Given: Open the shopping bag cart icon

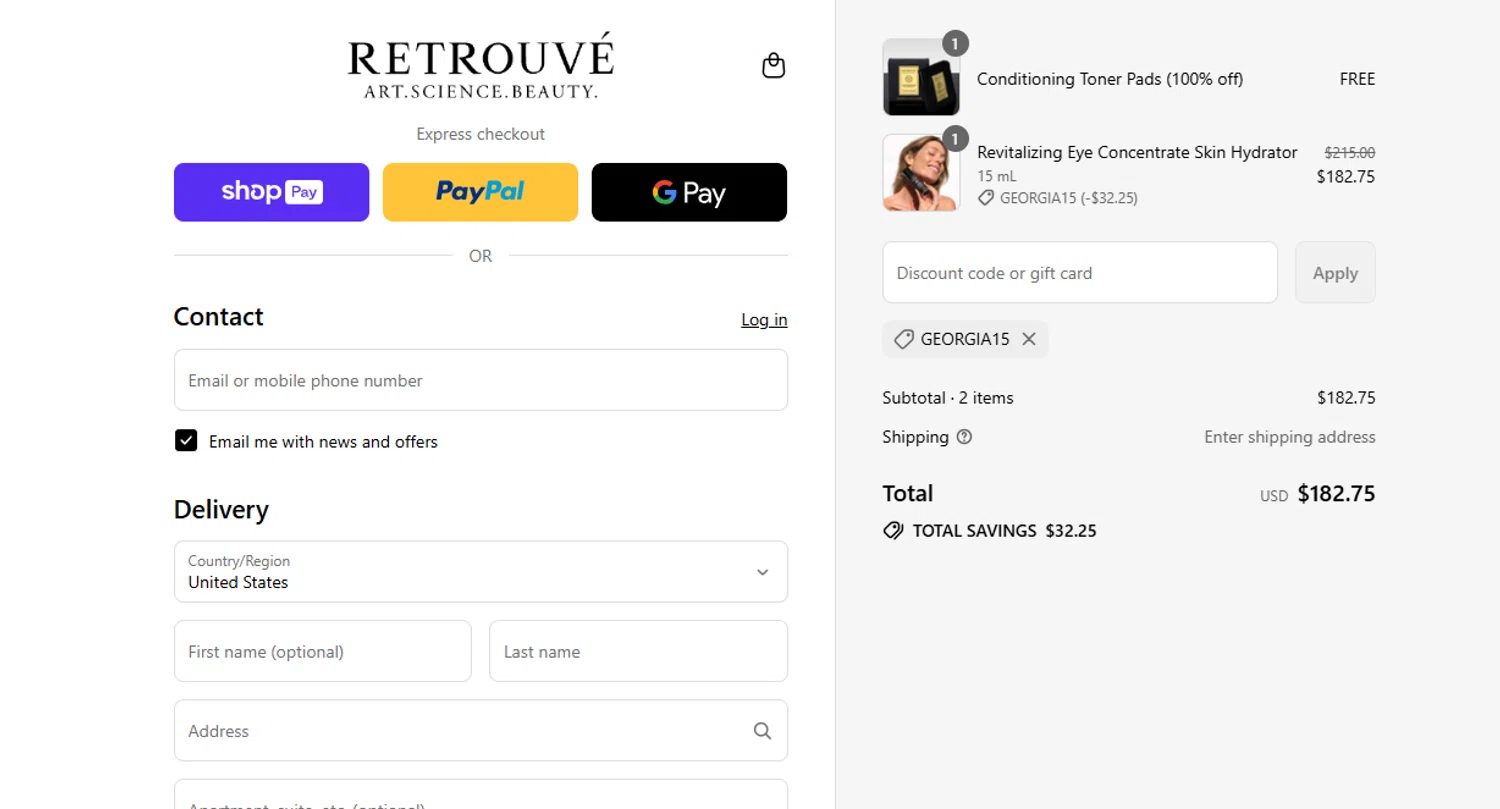Looking at the screenshot, I should 773,66.
